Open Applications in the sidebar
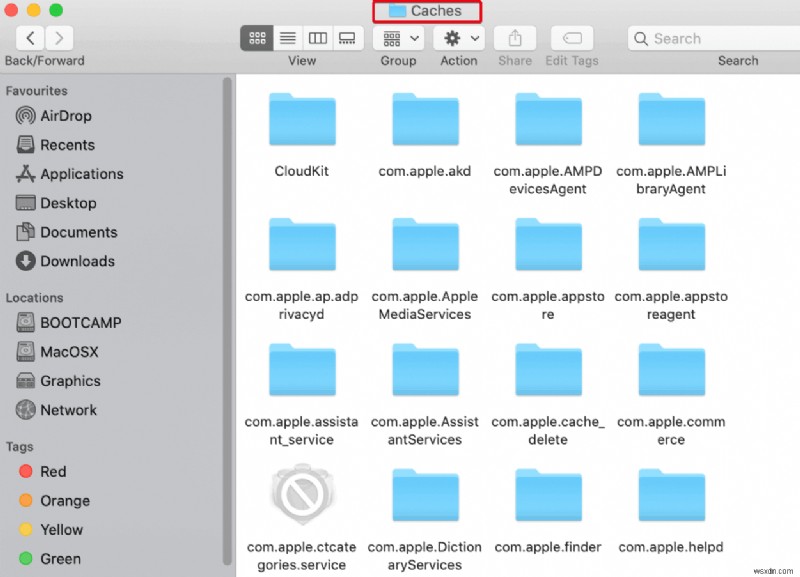800x577 pixels. 69,174
